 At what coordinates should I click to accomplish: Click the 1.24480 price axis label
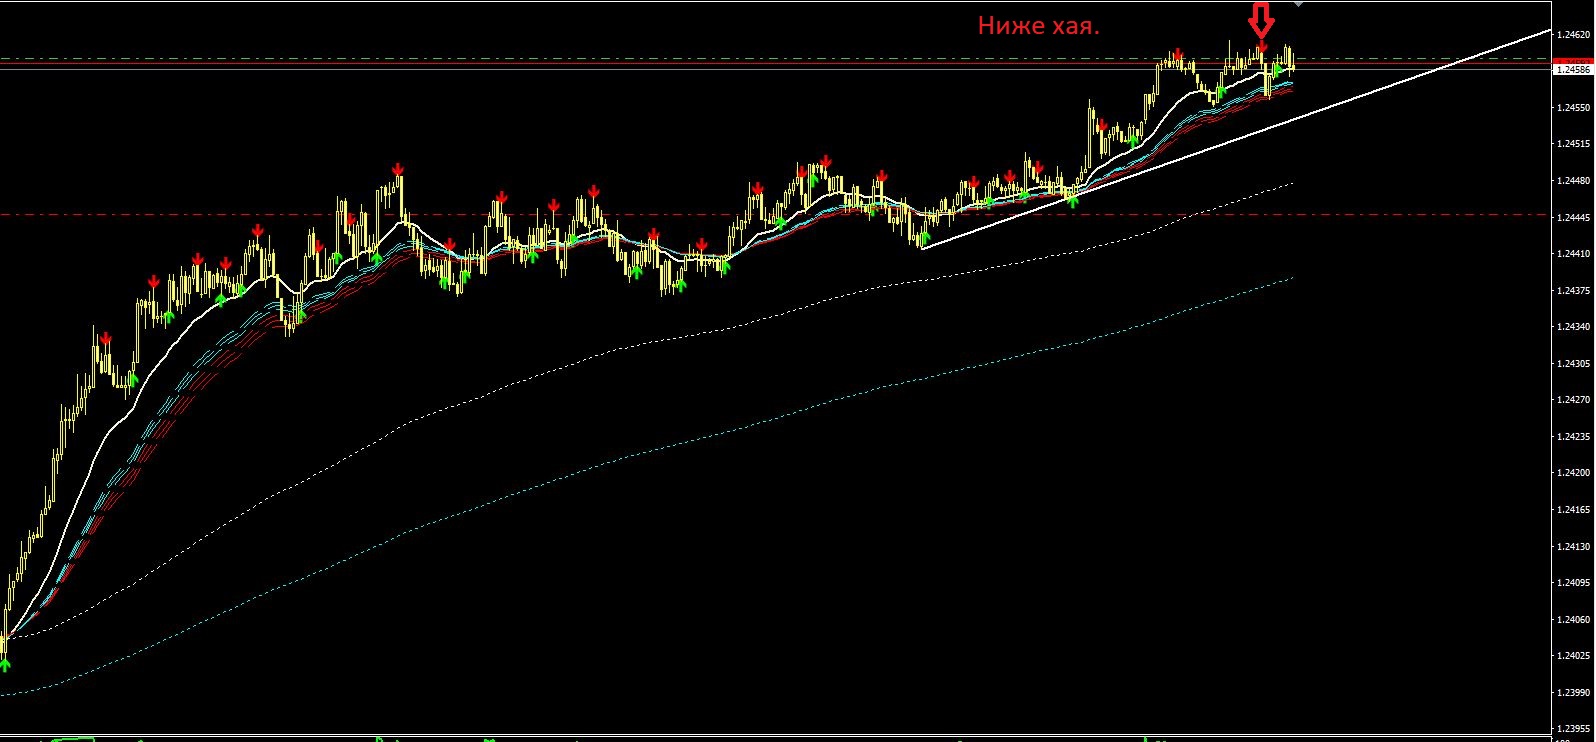click(x=1573, y=181)
